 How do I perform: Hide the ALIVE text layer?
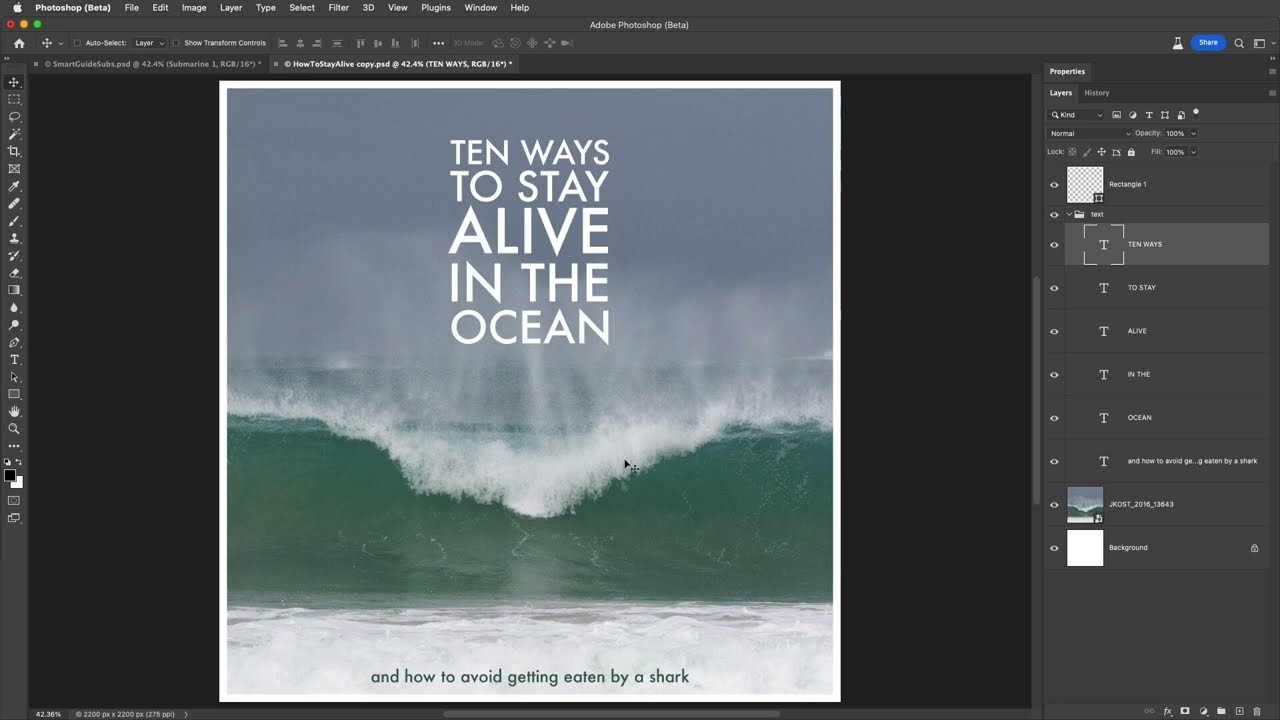click(1054, 331)
